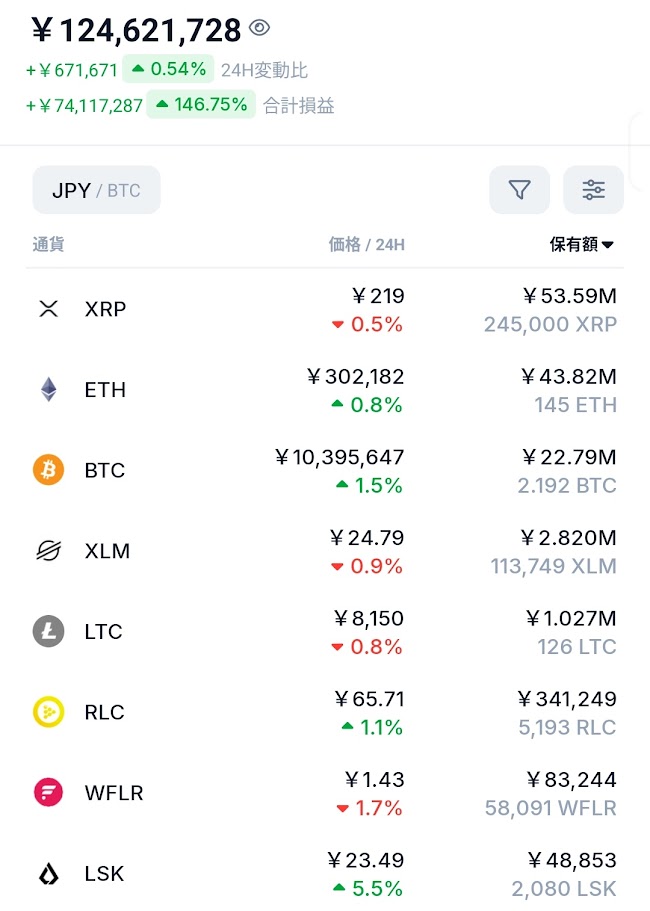Click the XRP coin icon

pos(48,309)
